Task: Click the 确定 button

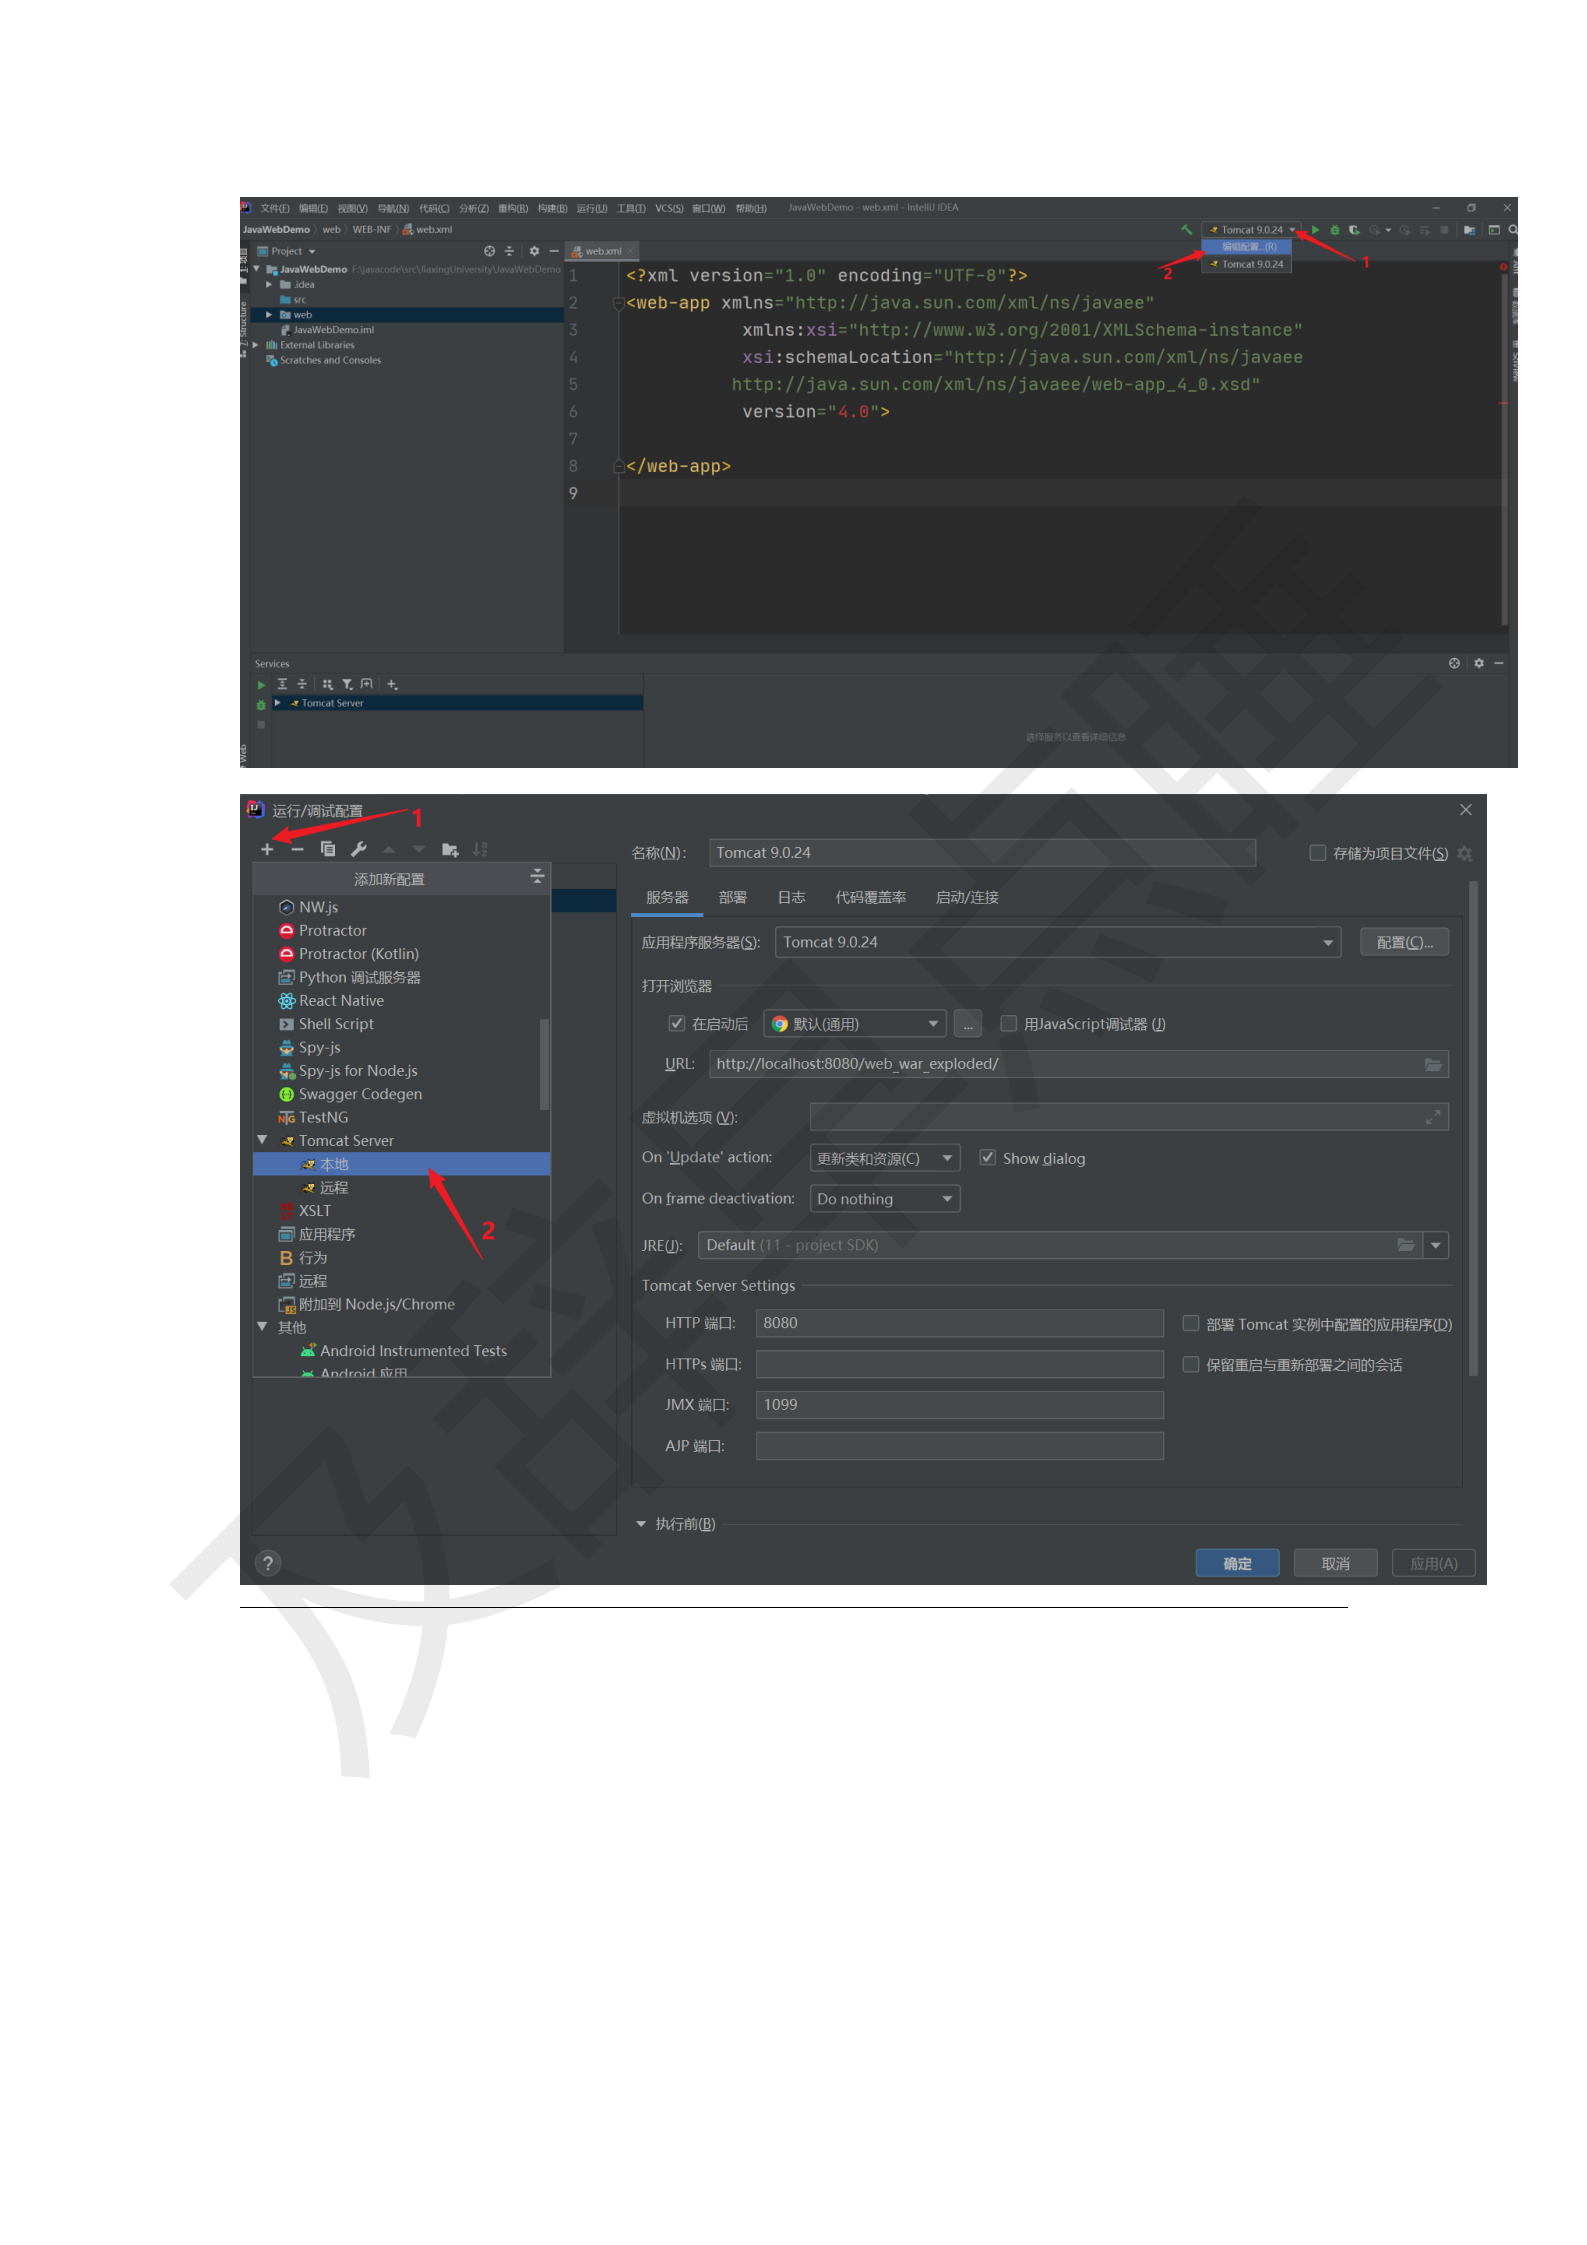Action: tap(1237, 1563)
